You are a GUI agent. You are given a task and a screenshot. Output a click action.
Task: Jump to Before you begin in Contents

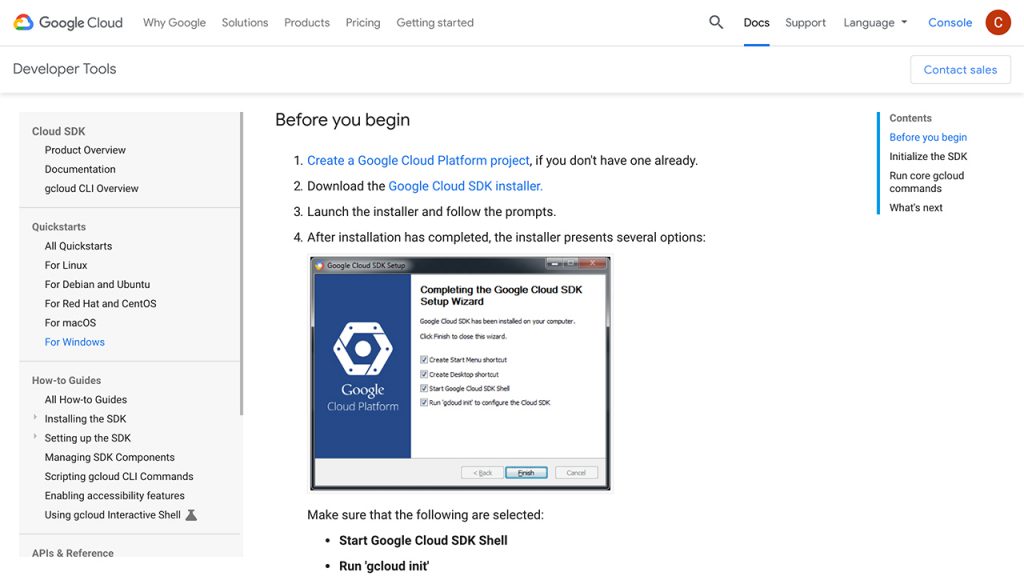click(x=928, y=137)
